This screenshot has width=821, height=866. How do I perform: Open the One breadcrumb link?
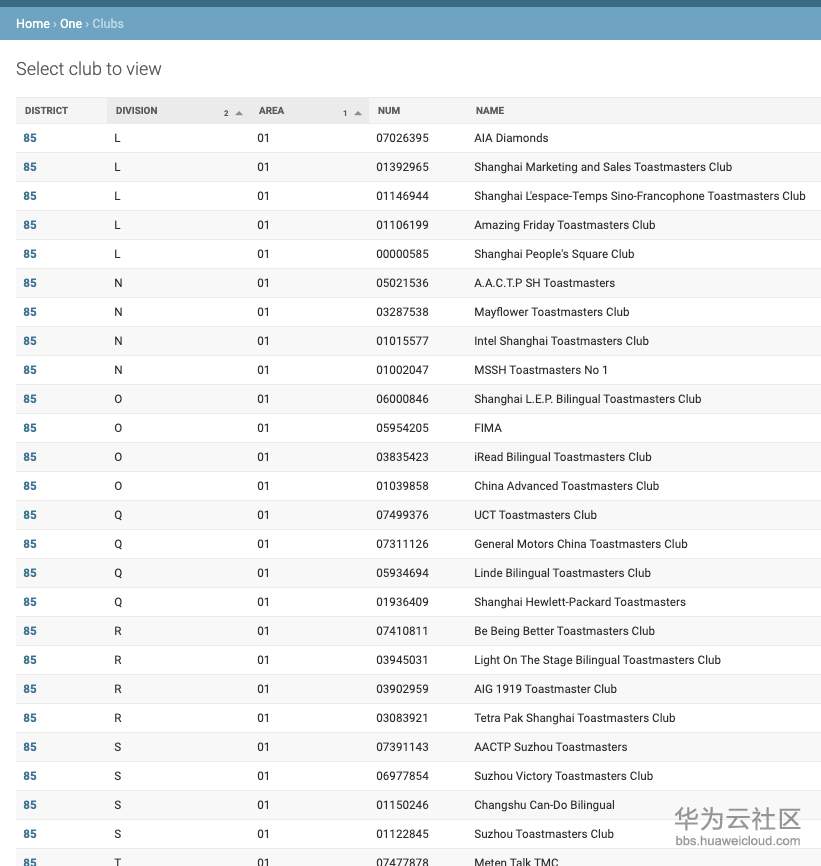[x=71, y=24]
